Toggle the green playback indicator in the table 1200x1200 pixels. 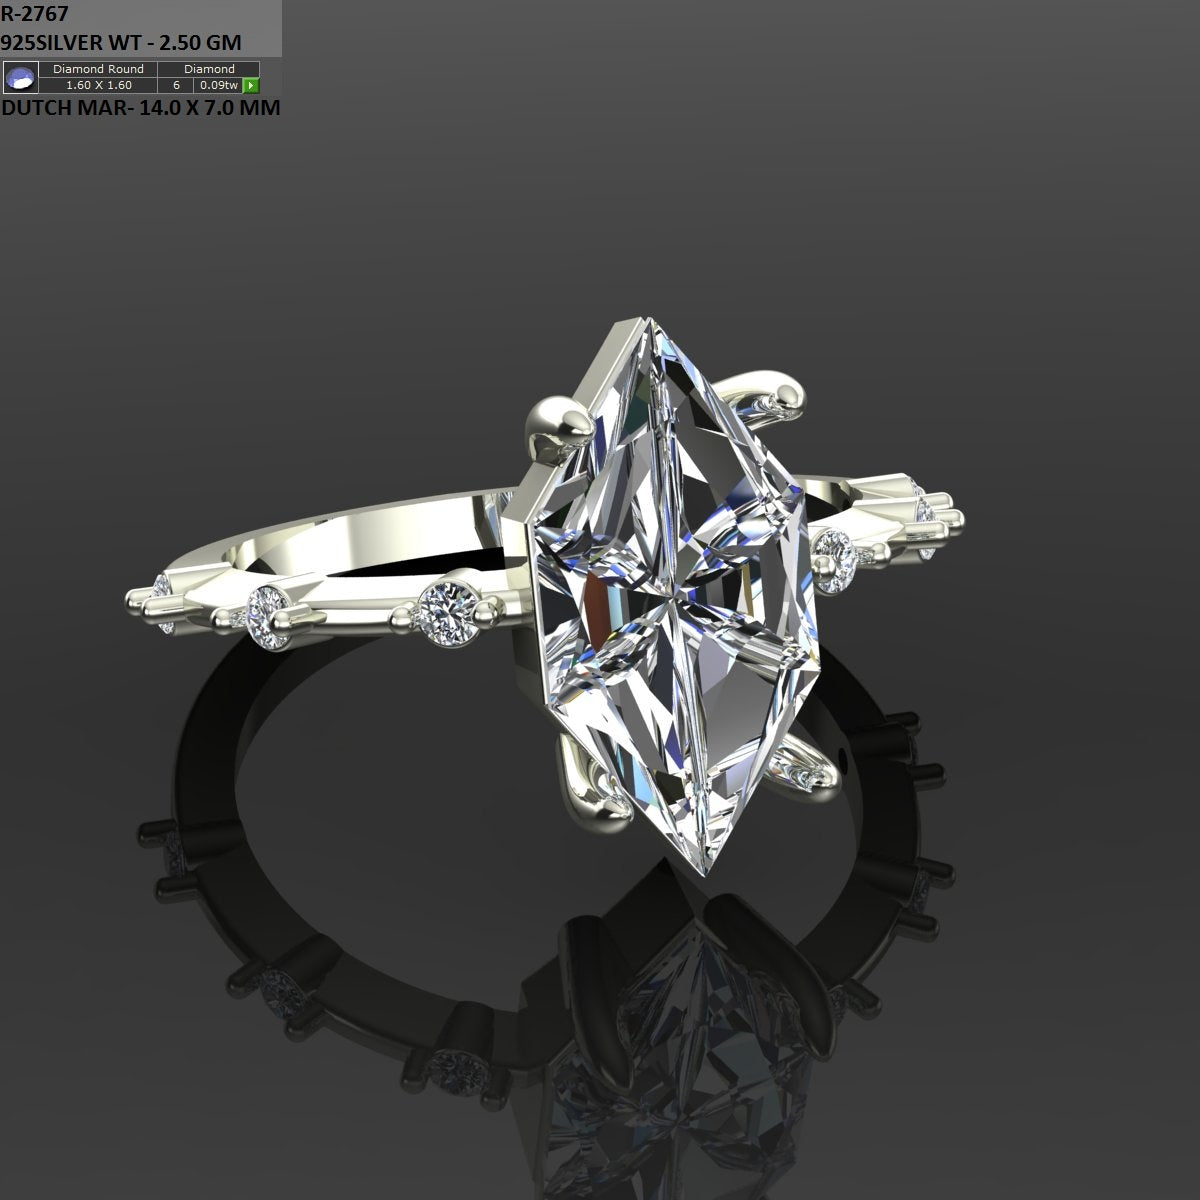pos(253,86)
